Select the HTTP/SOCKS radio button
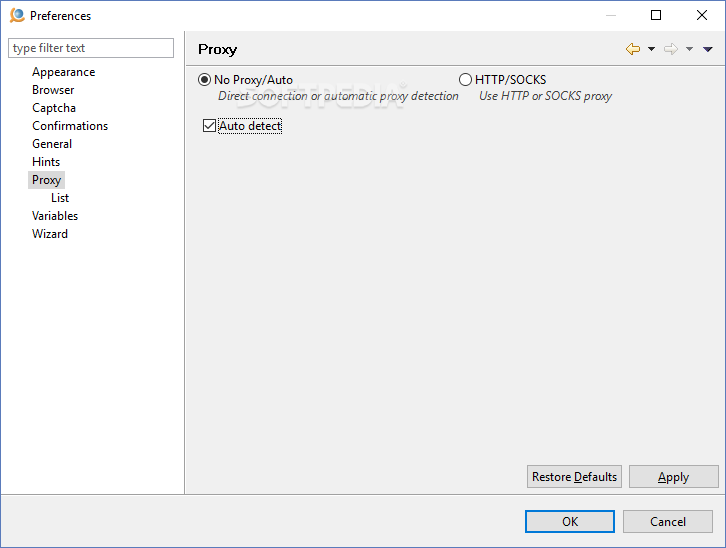 465,80
